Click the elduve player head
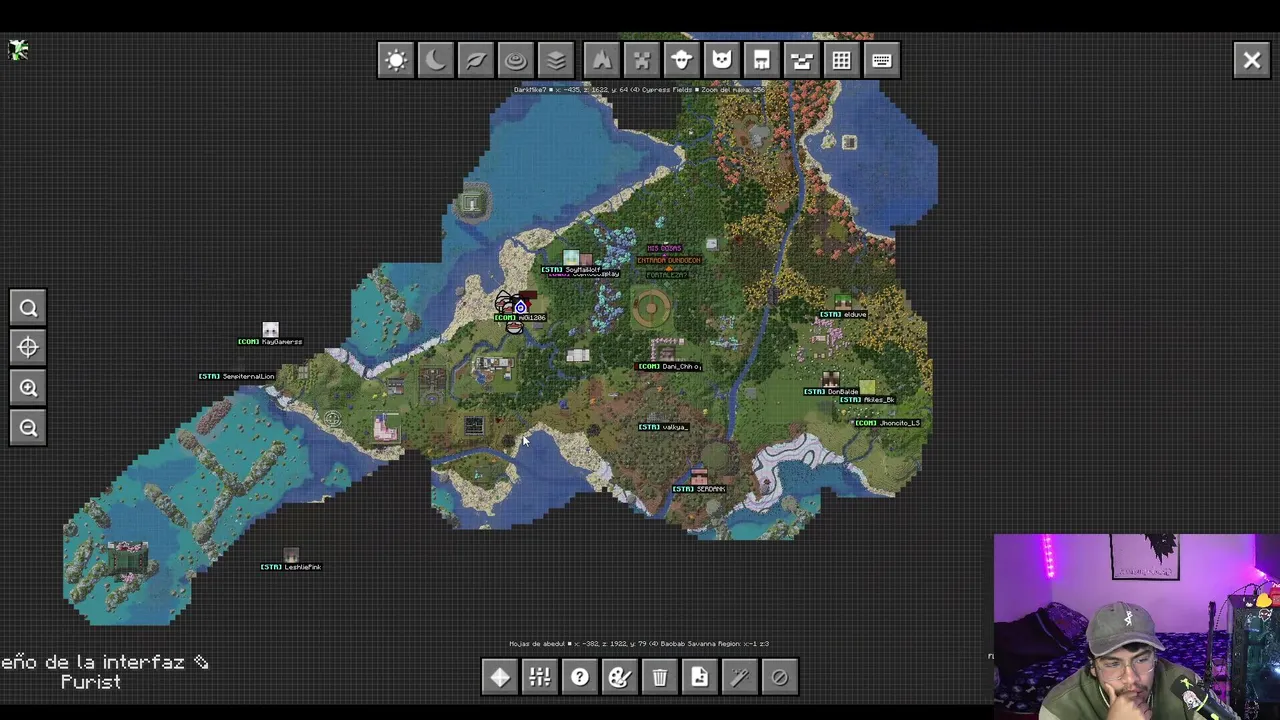1280x720 pixels. 843,302
